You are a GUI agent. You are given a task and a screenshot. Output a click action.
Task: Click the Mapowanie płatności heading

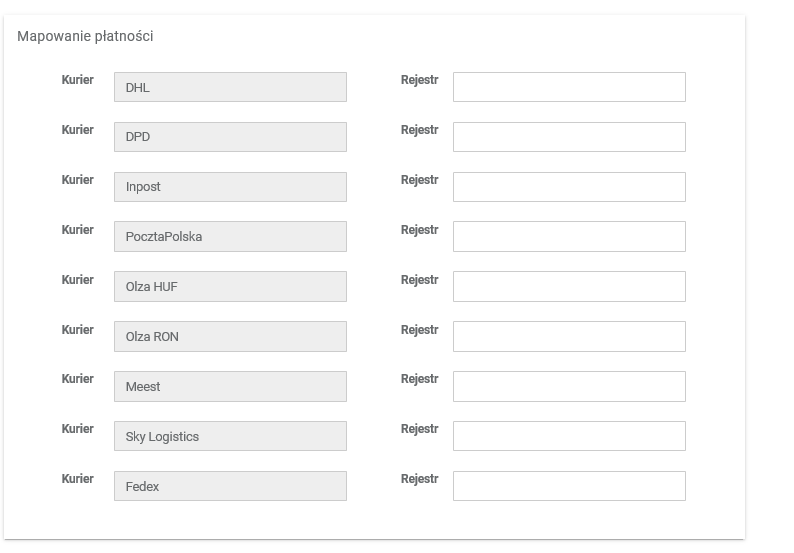(85, 37)
